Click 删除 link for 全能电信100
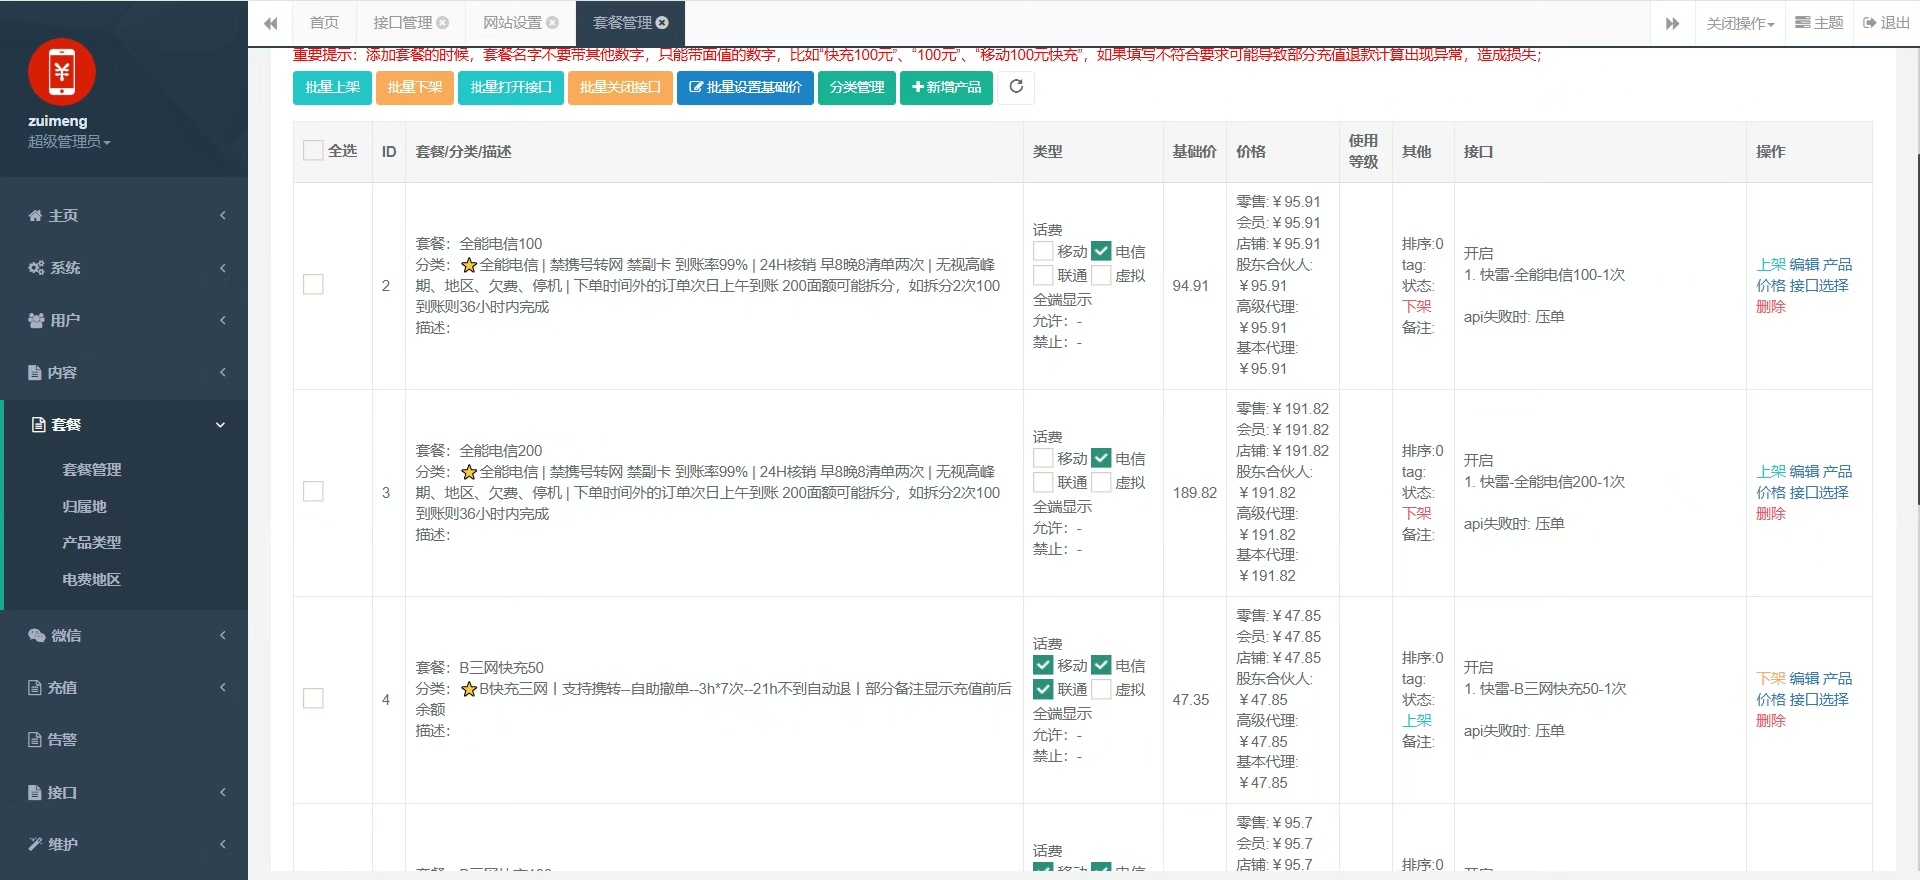Viewport: 1920px width, 880px height. tap(1771, 306)
